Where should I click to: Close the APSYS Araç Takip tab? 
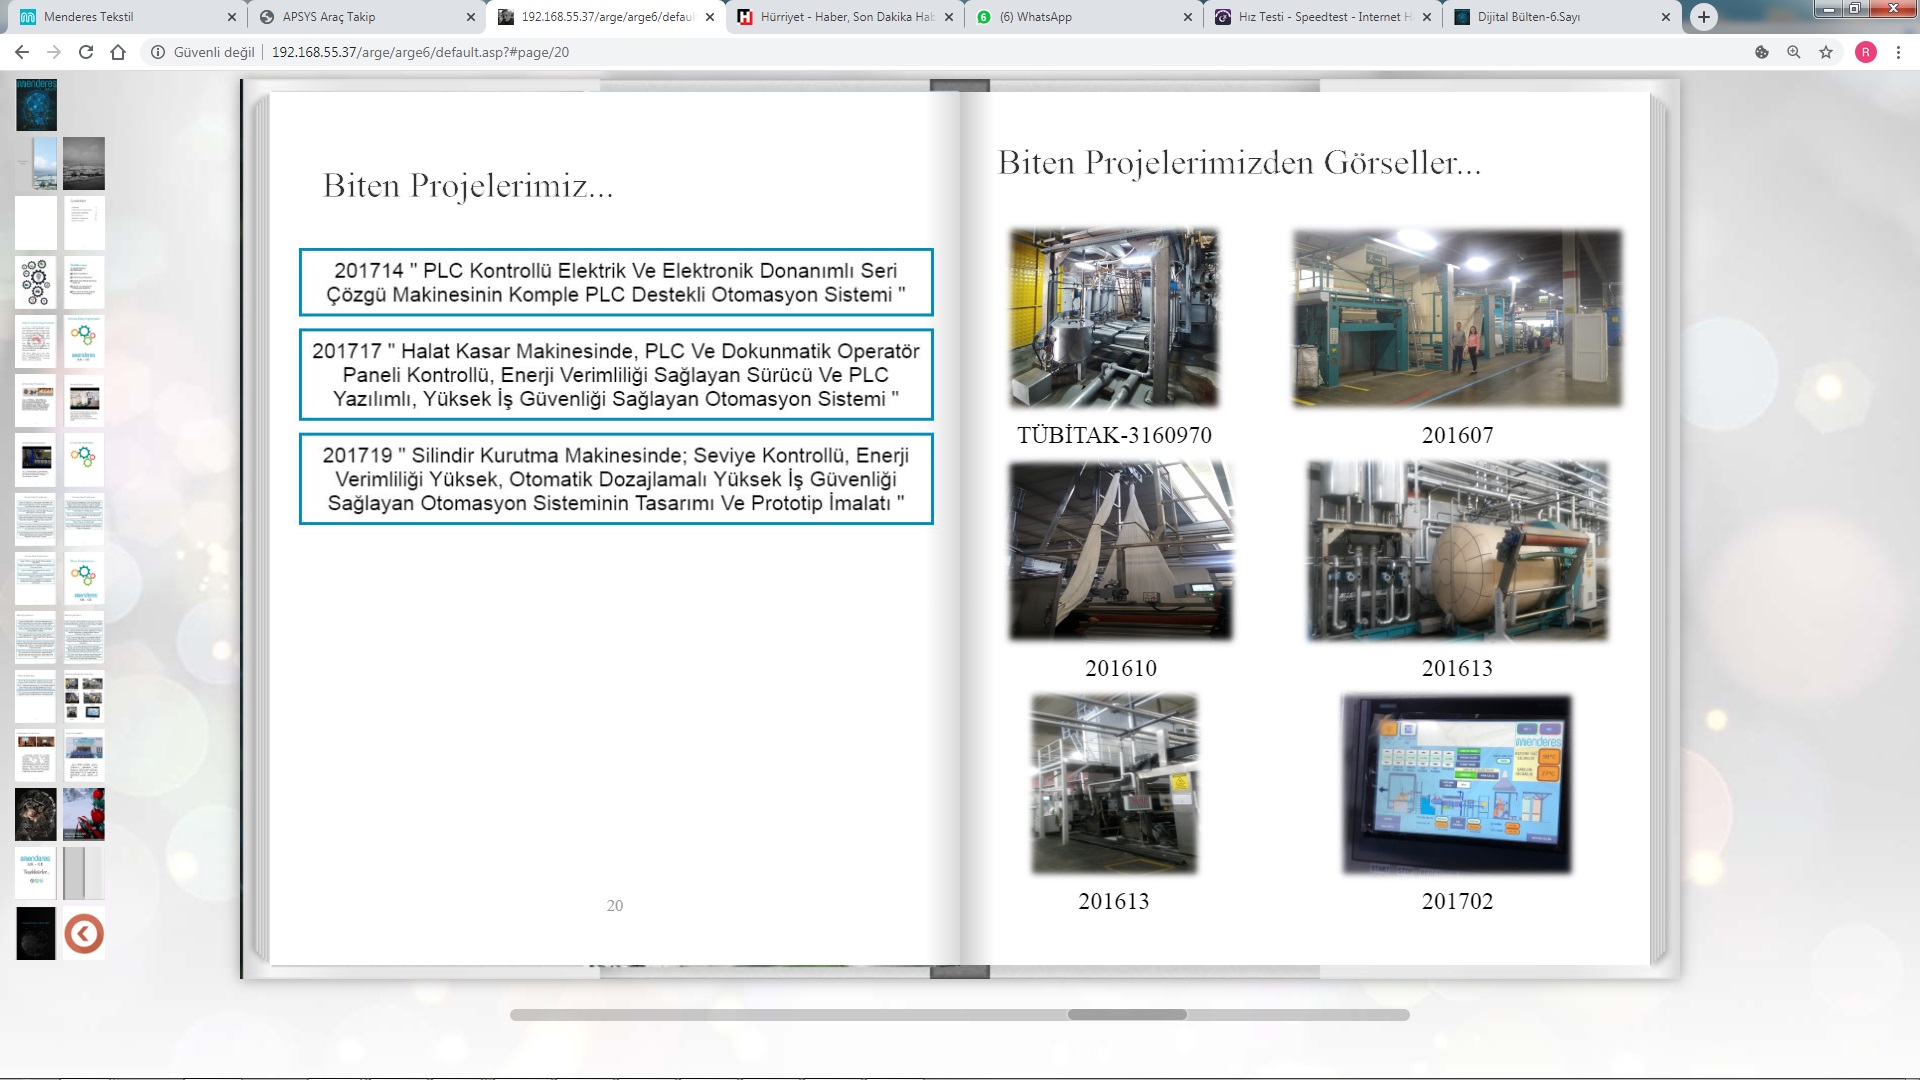pyautogui.click(x=471, y=17)
